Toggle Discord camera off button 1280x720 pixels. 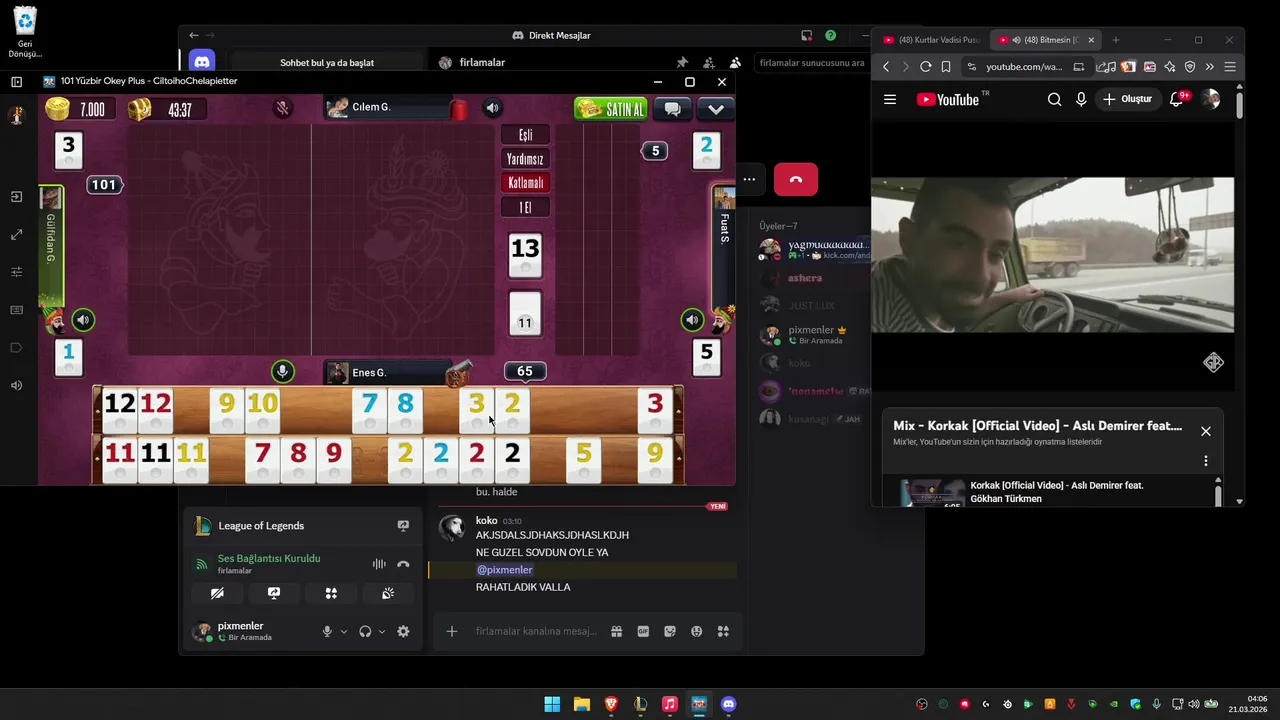217,593
